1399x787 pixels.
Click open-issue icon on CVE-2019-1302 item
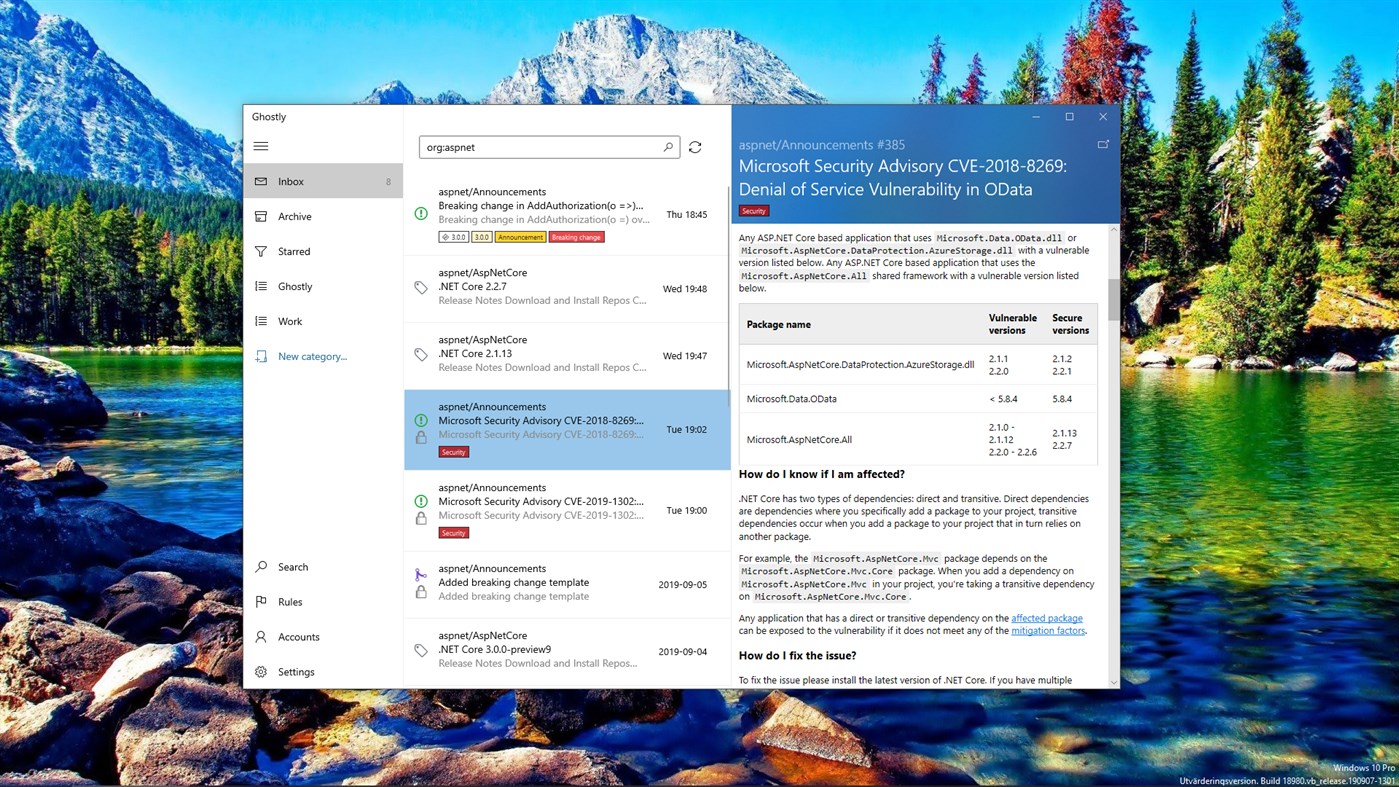(421, 502)
